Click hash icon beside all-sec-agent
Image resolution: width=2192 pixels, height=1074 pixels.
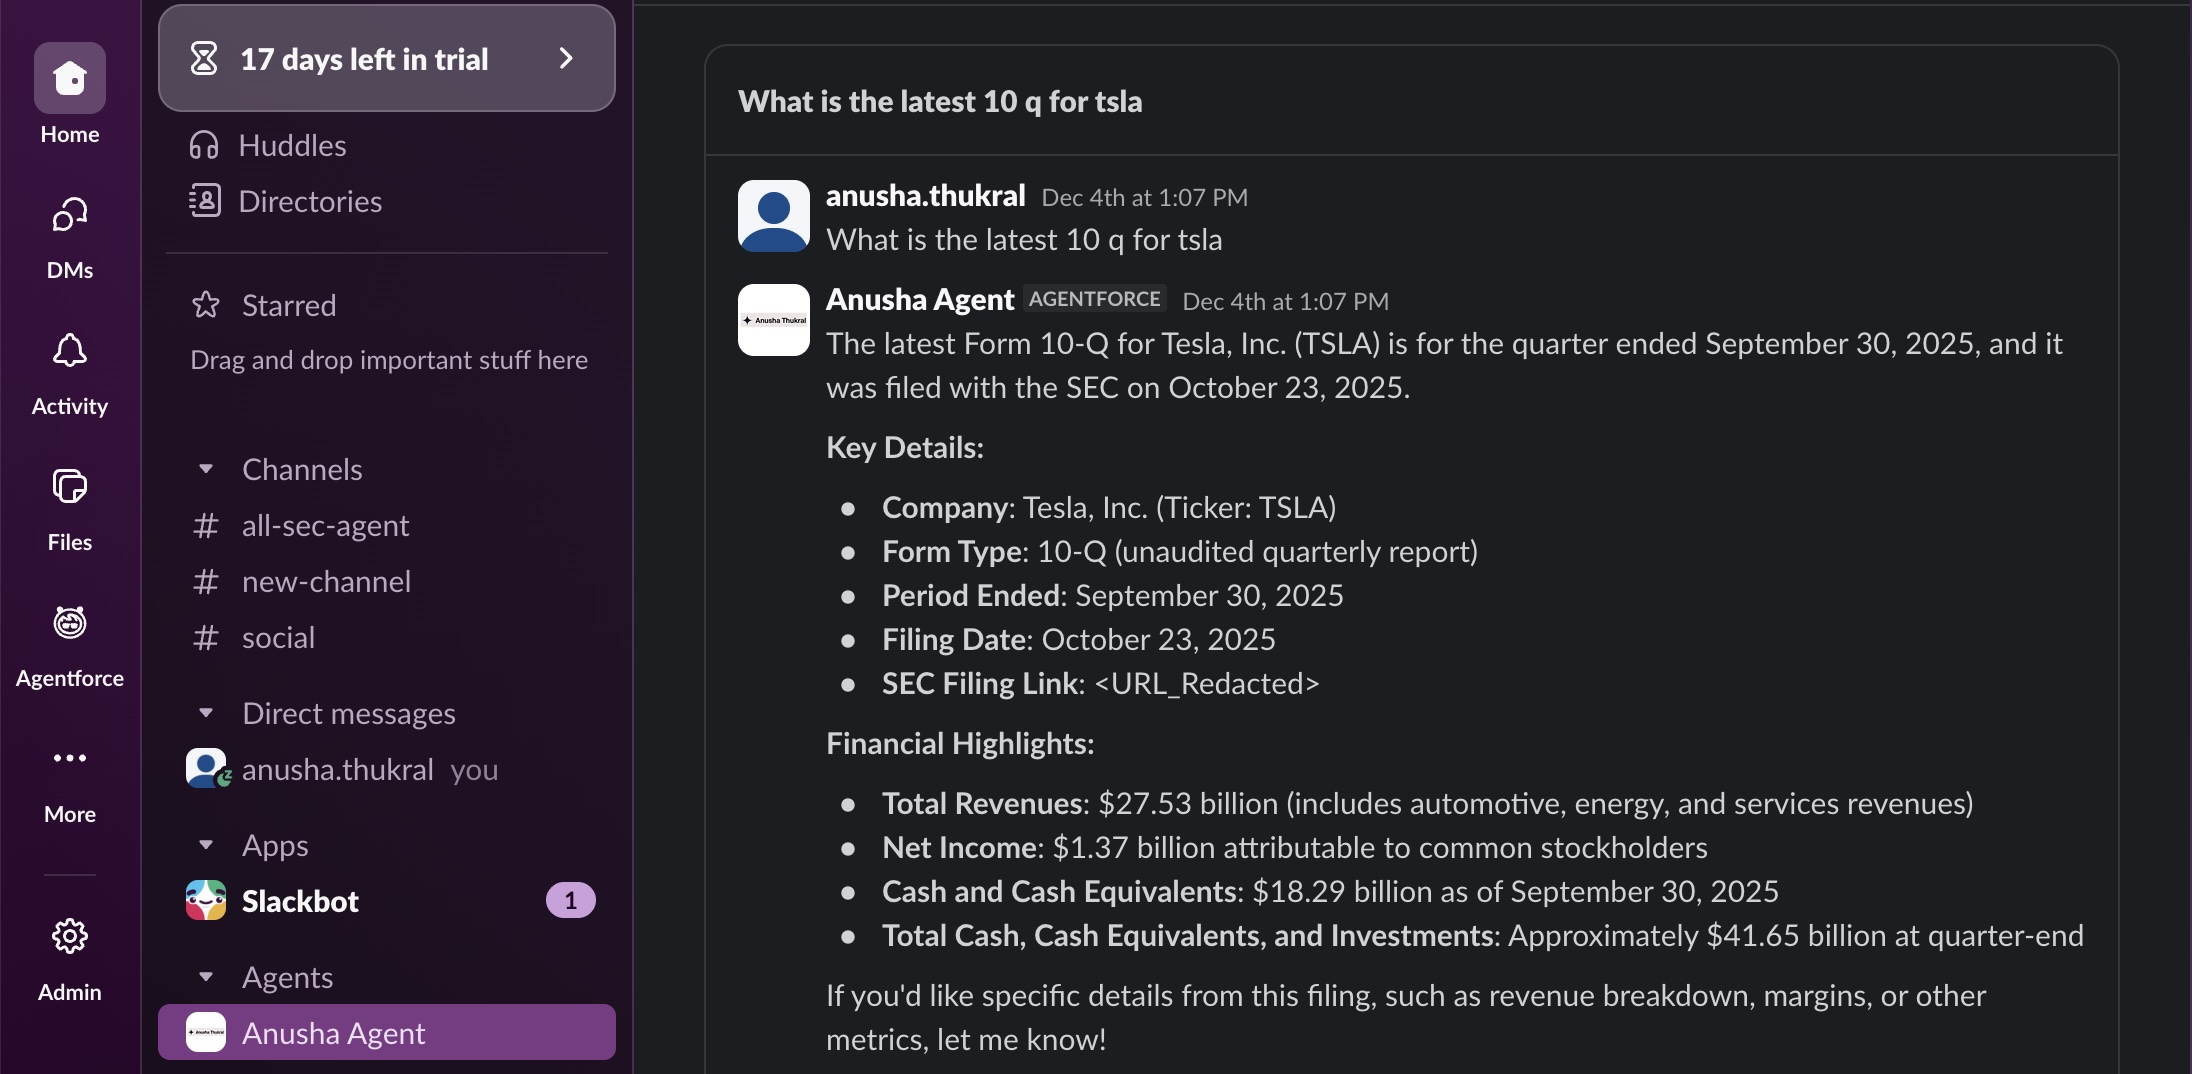[x=206, y=525]
